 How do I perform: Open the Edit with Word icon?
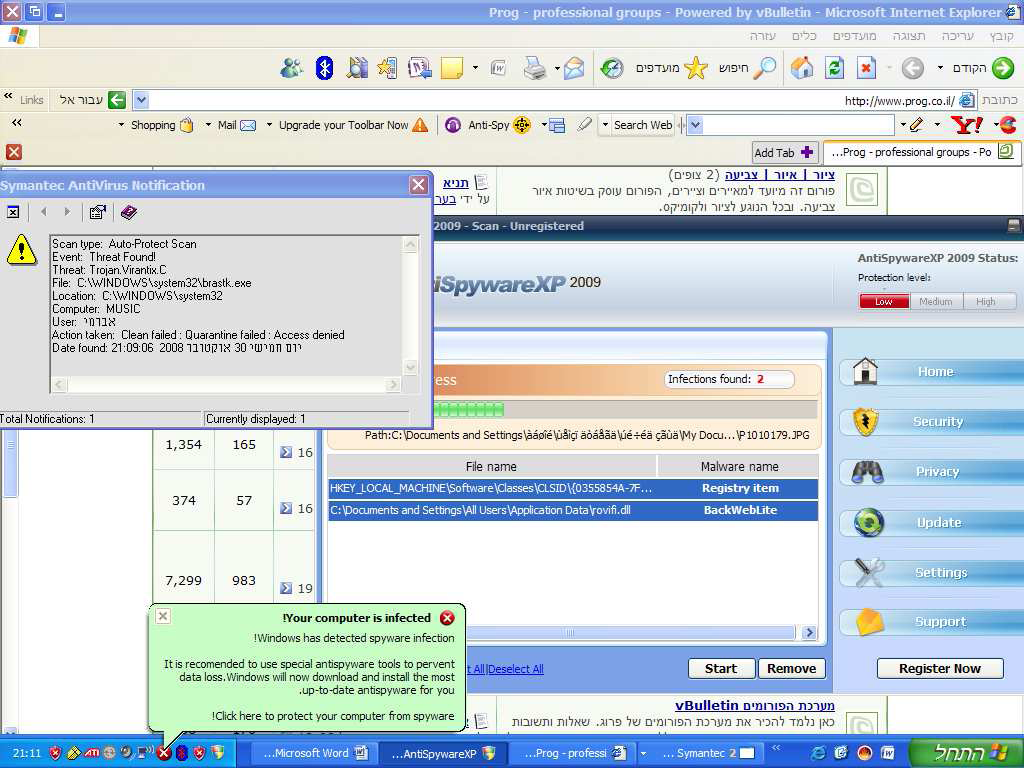(499, 68)
